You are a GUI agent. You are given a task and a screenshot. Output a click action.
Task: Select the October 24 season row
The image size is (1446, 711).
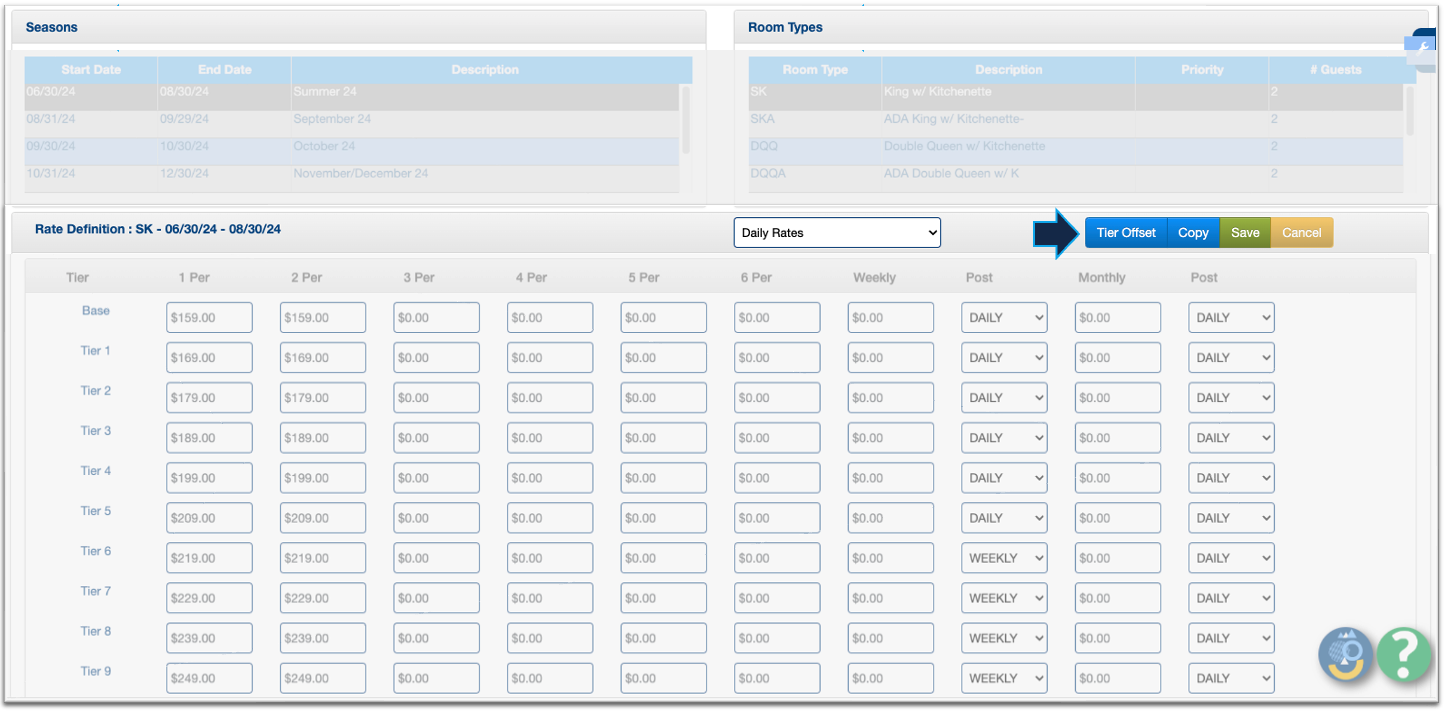point(350,146)
